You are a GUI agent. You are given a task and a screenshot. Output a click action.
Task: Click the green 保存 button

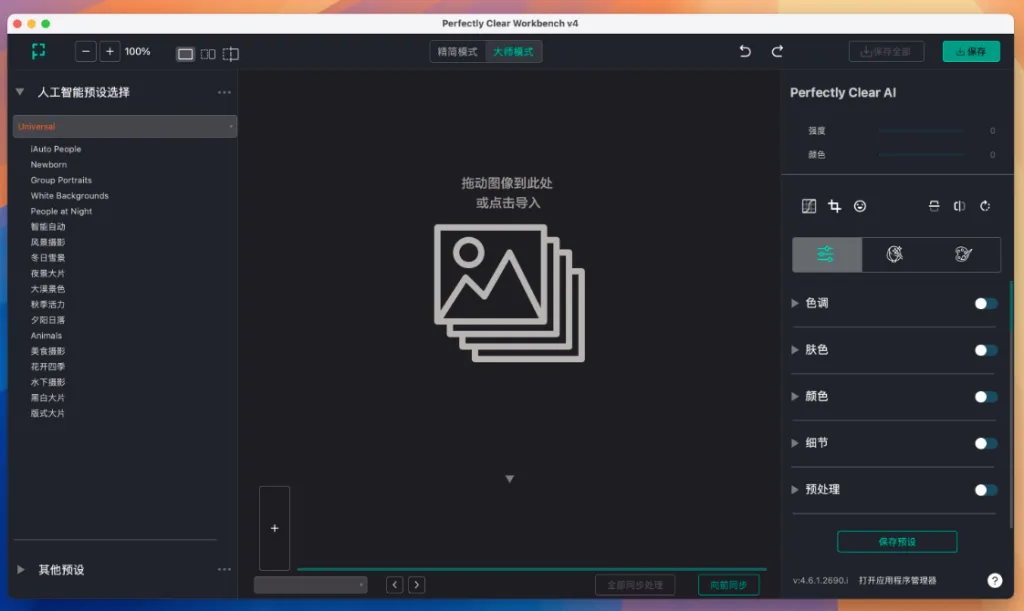coord(970,52)
